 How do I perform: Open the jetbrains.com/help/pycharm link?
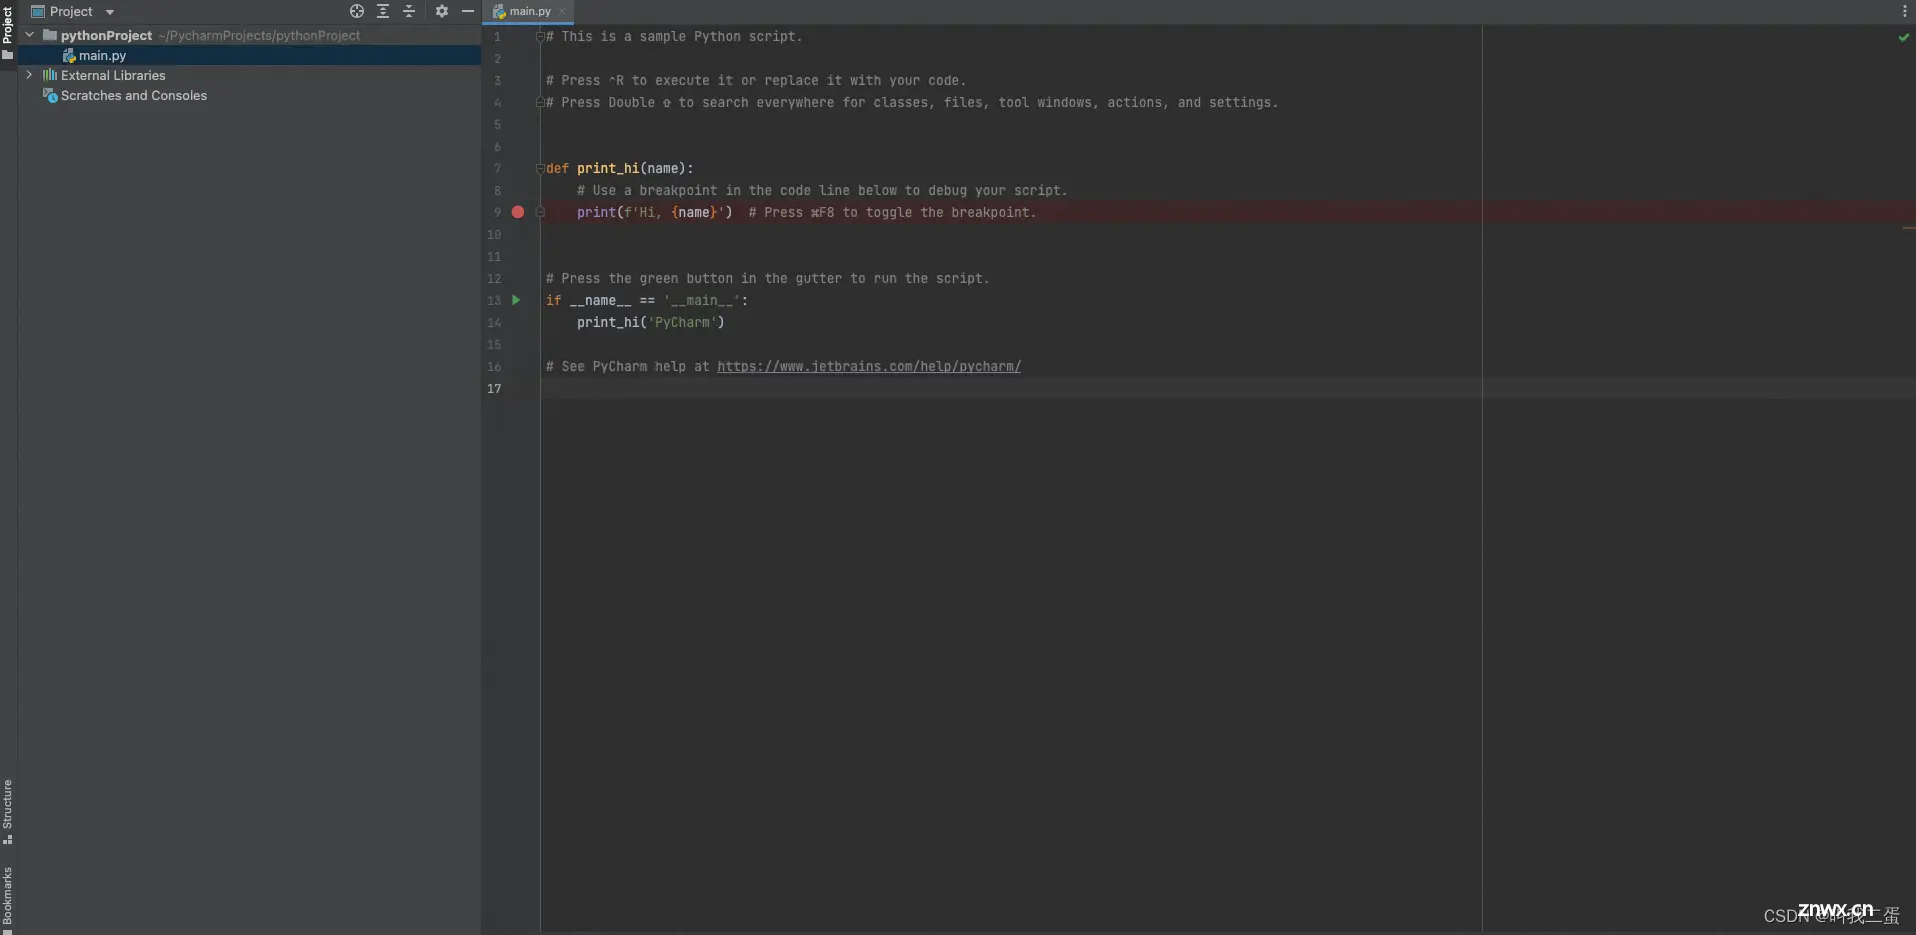coord(869,367)
